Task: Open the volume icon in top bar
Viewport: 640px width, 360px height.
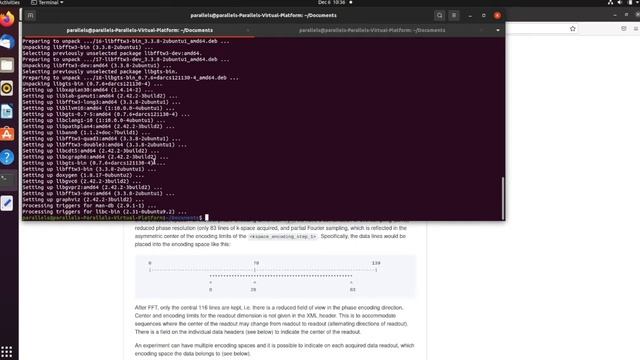Action: (620, 2)
